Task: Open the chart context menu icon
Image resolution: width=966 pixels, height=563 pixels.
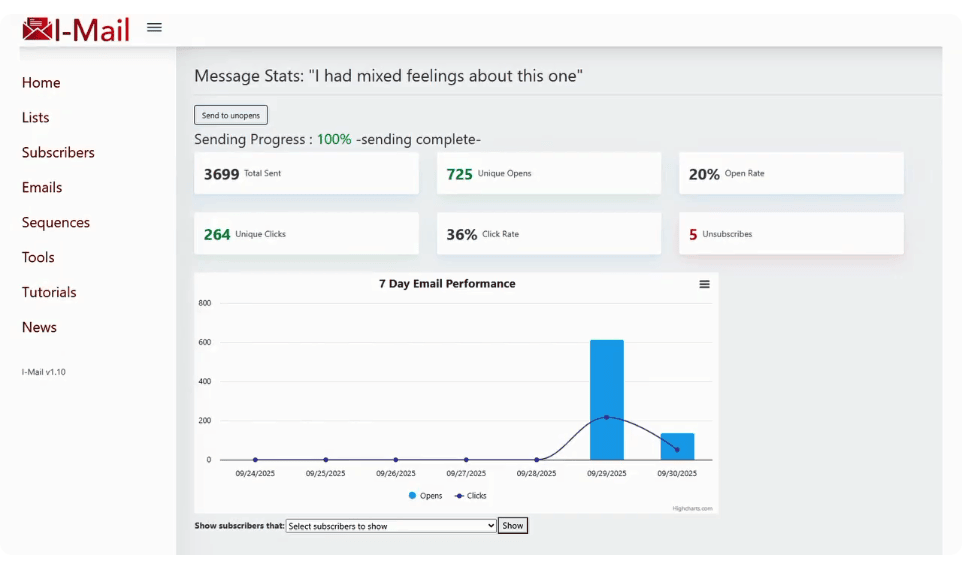Action: coord(704,284)
